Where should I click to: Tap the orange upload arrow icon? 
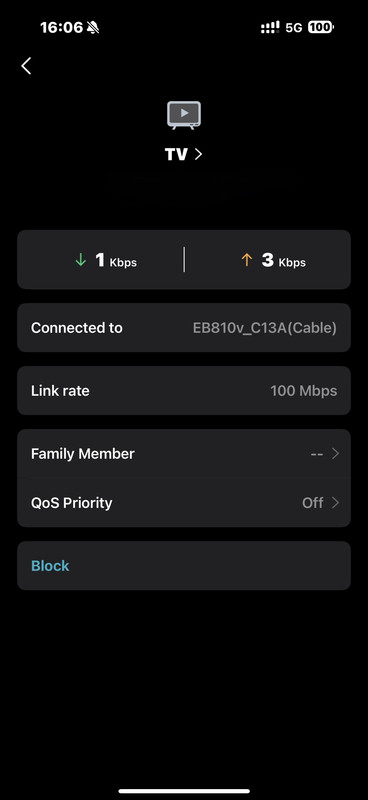coord(247,260)
